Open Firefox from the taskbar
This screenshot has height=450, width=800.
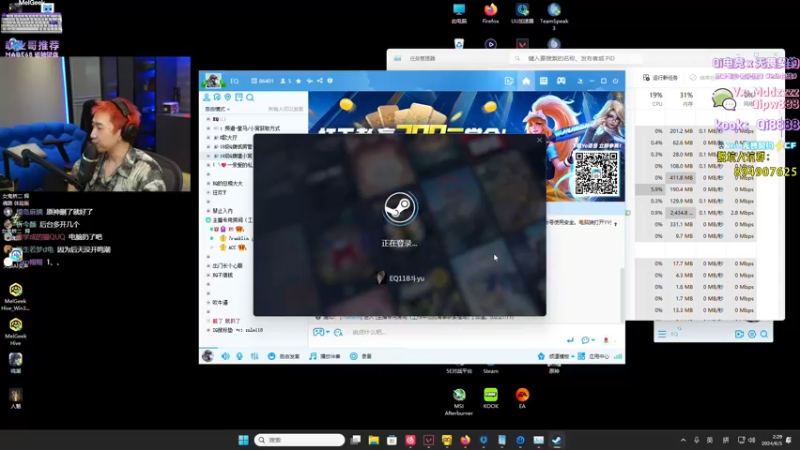click(465, 440)
